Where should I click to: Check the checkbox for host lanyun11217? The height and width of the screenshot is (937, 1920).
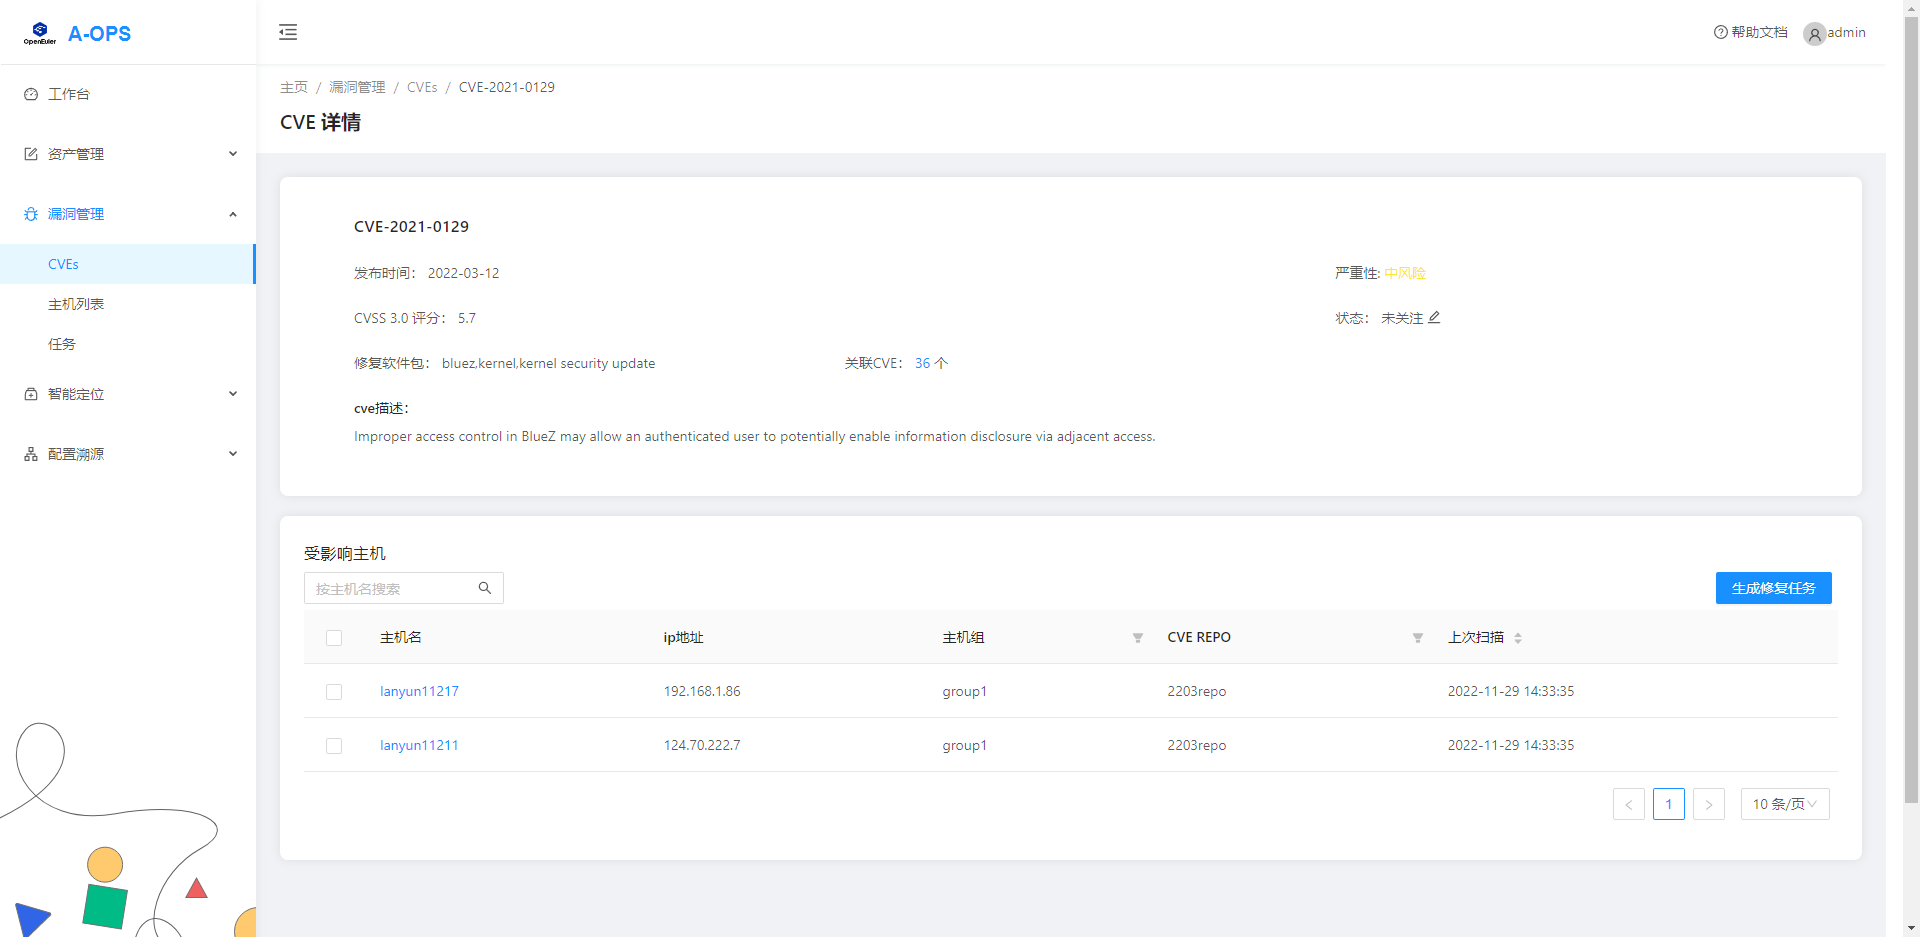[x=334, y=692]
